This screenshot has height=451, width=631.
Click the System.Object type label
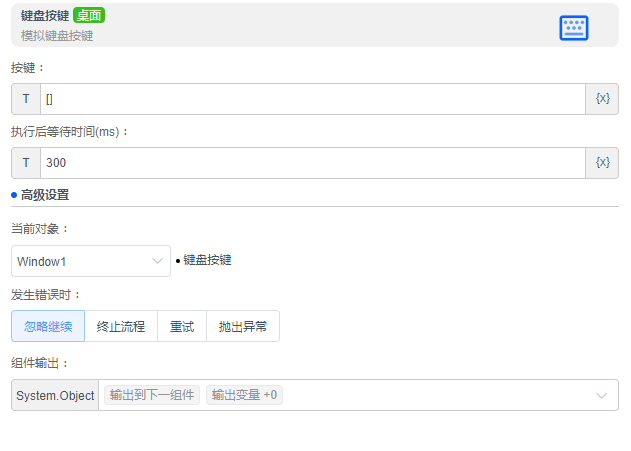[55, 395]
